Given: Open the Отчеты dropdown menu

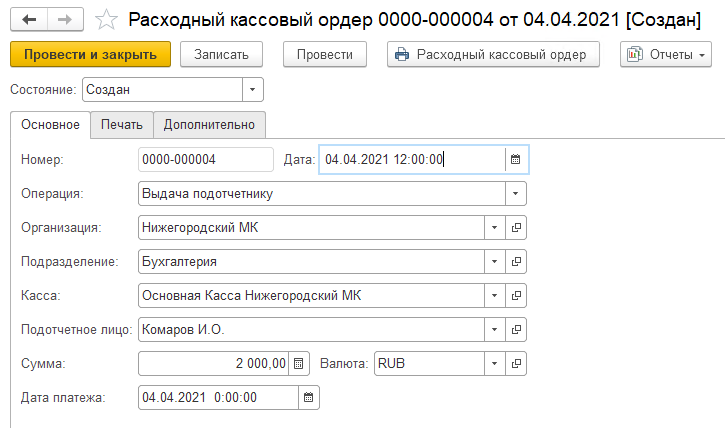Looking at the screenshot, I should (x=665, y=54).
